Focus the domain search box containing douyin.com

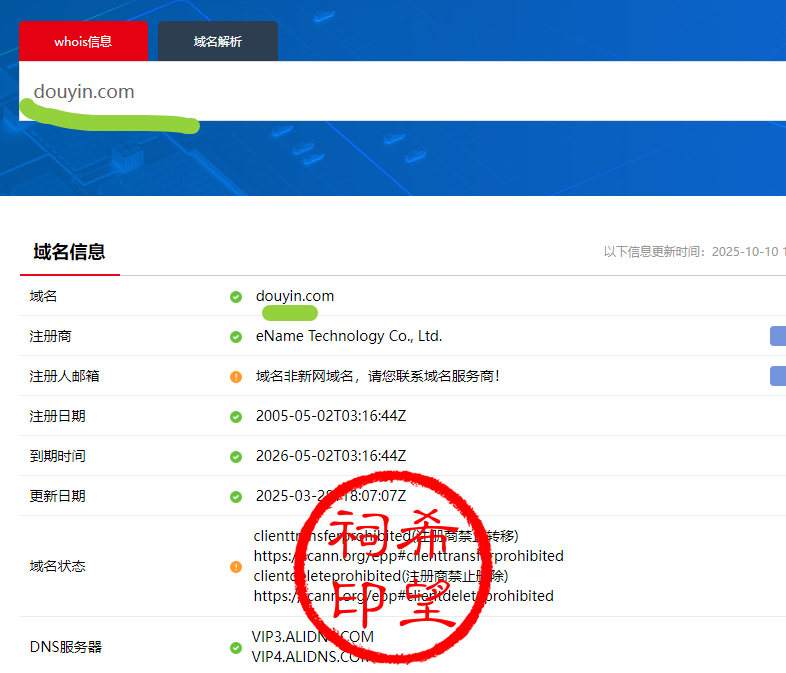click(400, 91)
